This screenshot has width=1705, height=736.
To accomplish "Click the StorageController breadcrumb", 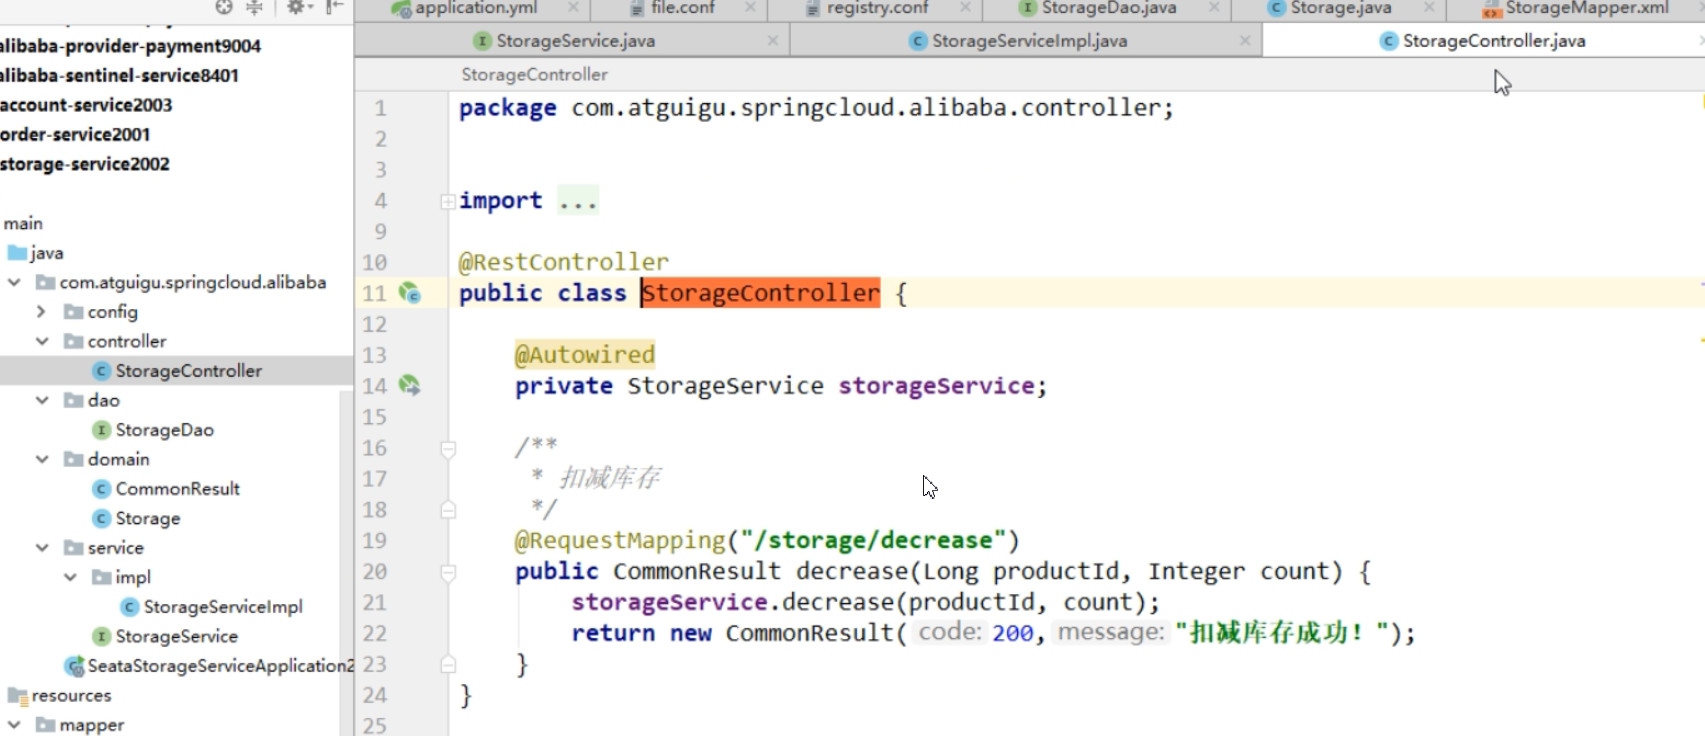I will point(534,75).
